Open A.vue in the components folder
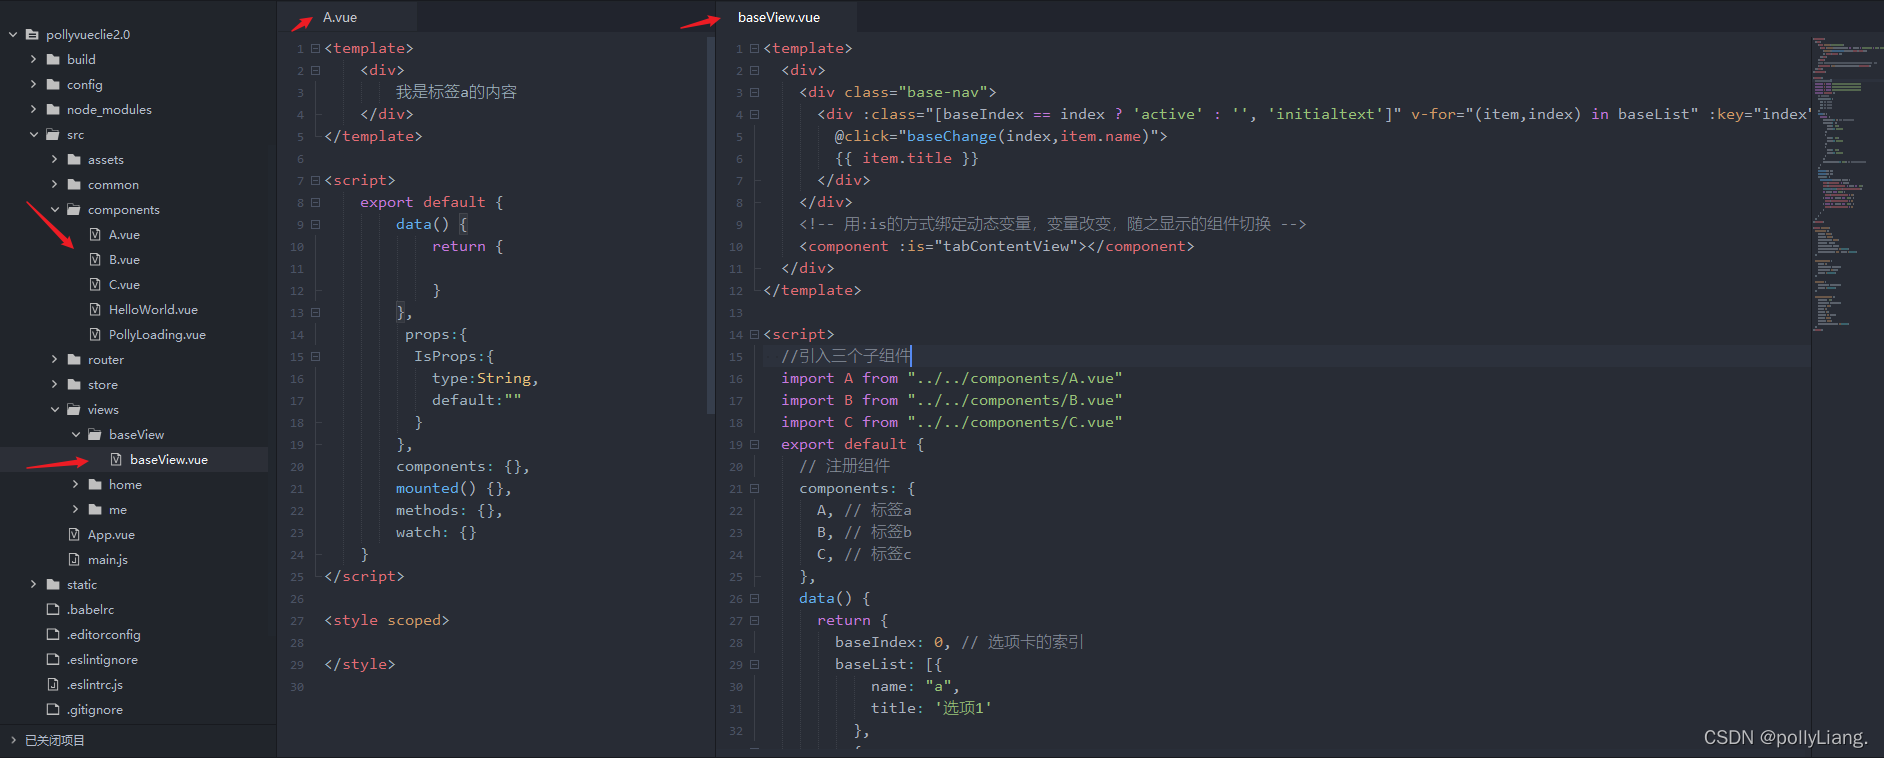Image resolution: width=1884 pixels, height=758 pixels. point(124,234)
